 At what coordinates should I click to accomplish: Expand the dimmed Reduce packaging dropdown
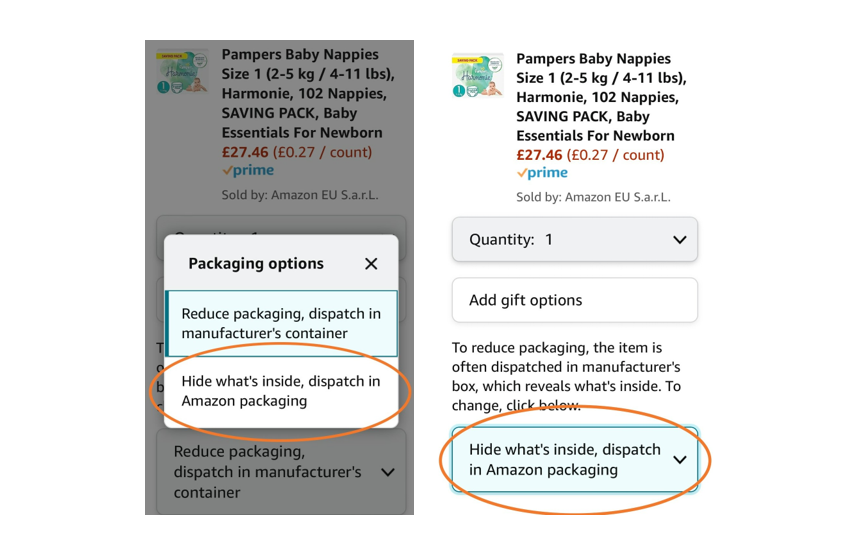[281, 471]
